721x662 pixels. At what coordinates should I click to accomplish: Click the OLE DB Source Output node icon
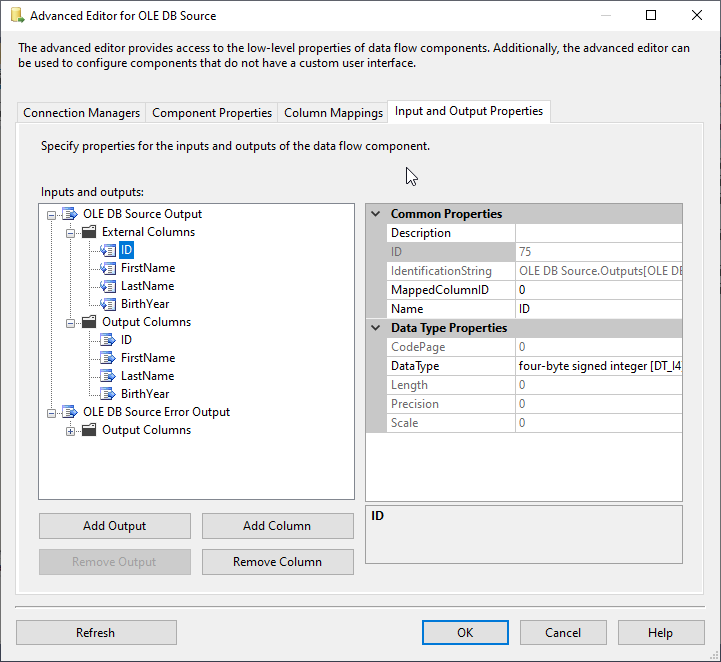[70, 214]
